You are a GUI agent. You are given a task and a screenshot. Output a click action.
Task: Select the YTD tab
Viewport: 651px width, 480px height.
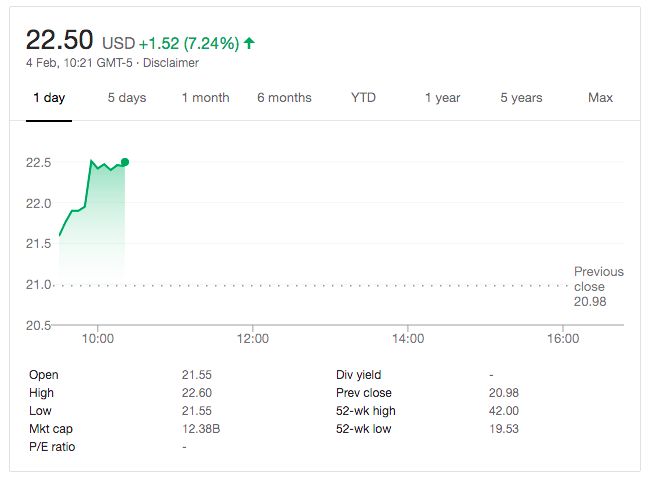click(x=363, y=98)
